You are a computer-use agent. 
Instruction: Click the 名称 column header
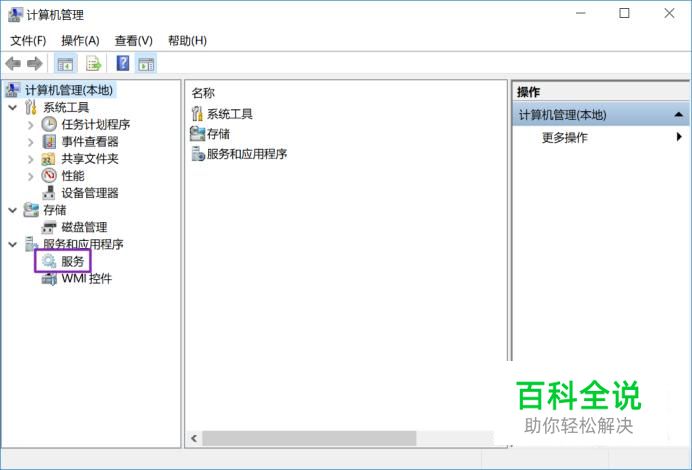coord(203,93)
